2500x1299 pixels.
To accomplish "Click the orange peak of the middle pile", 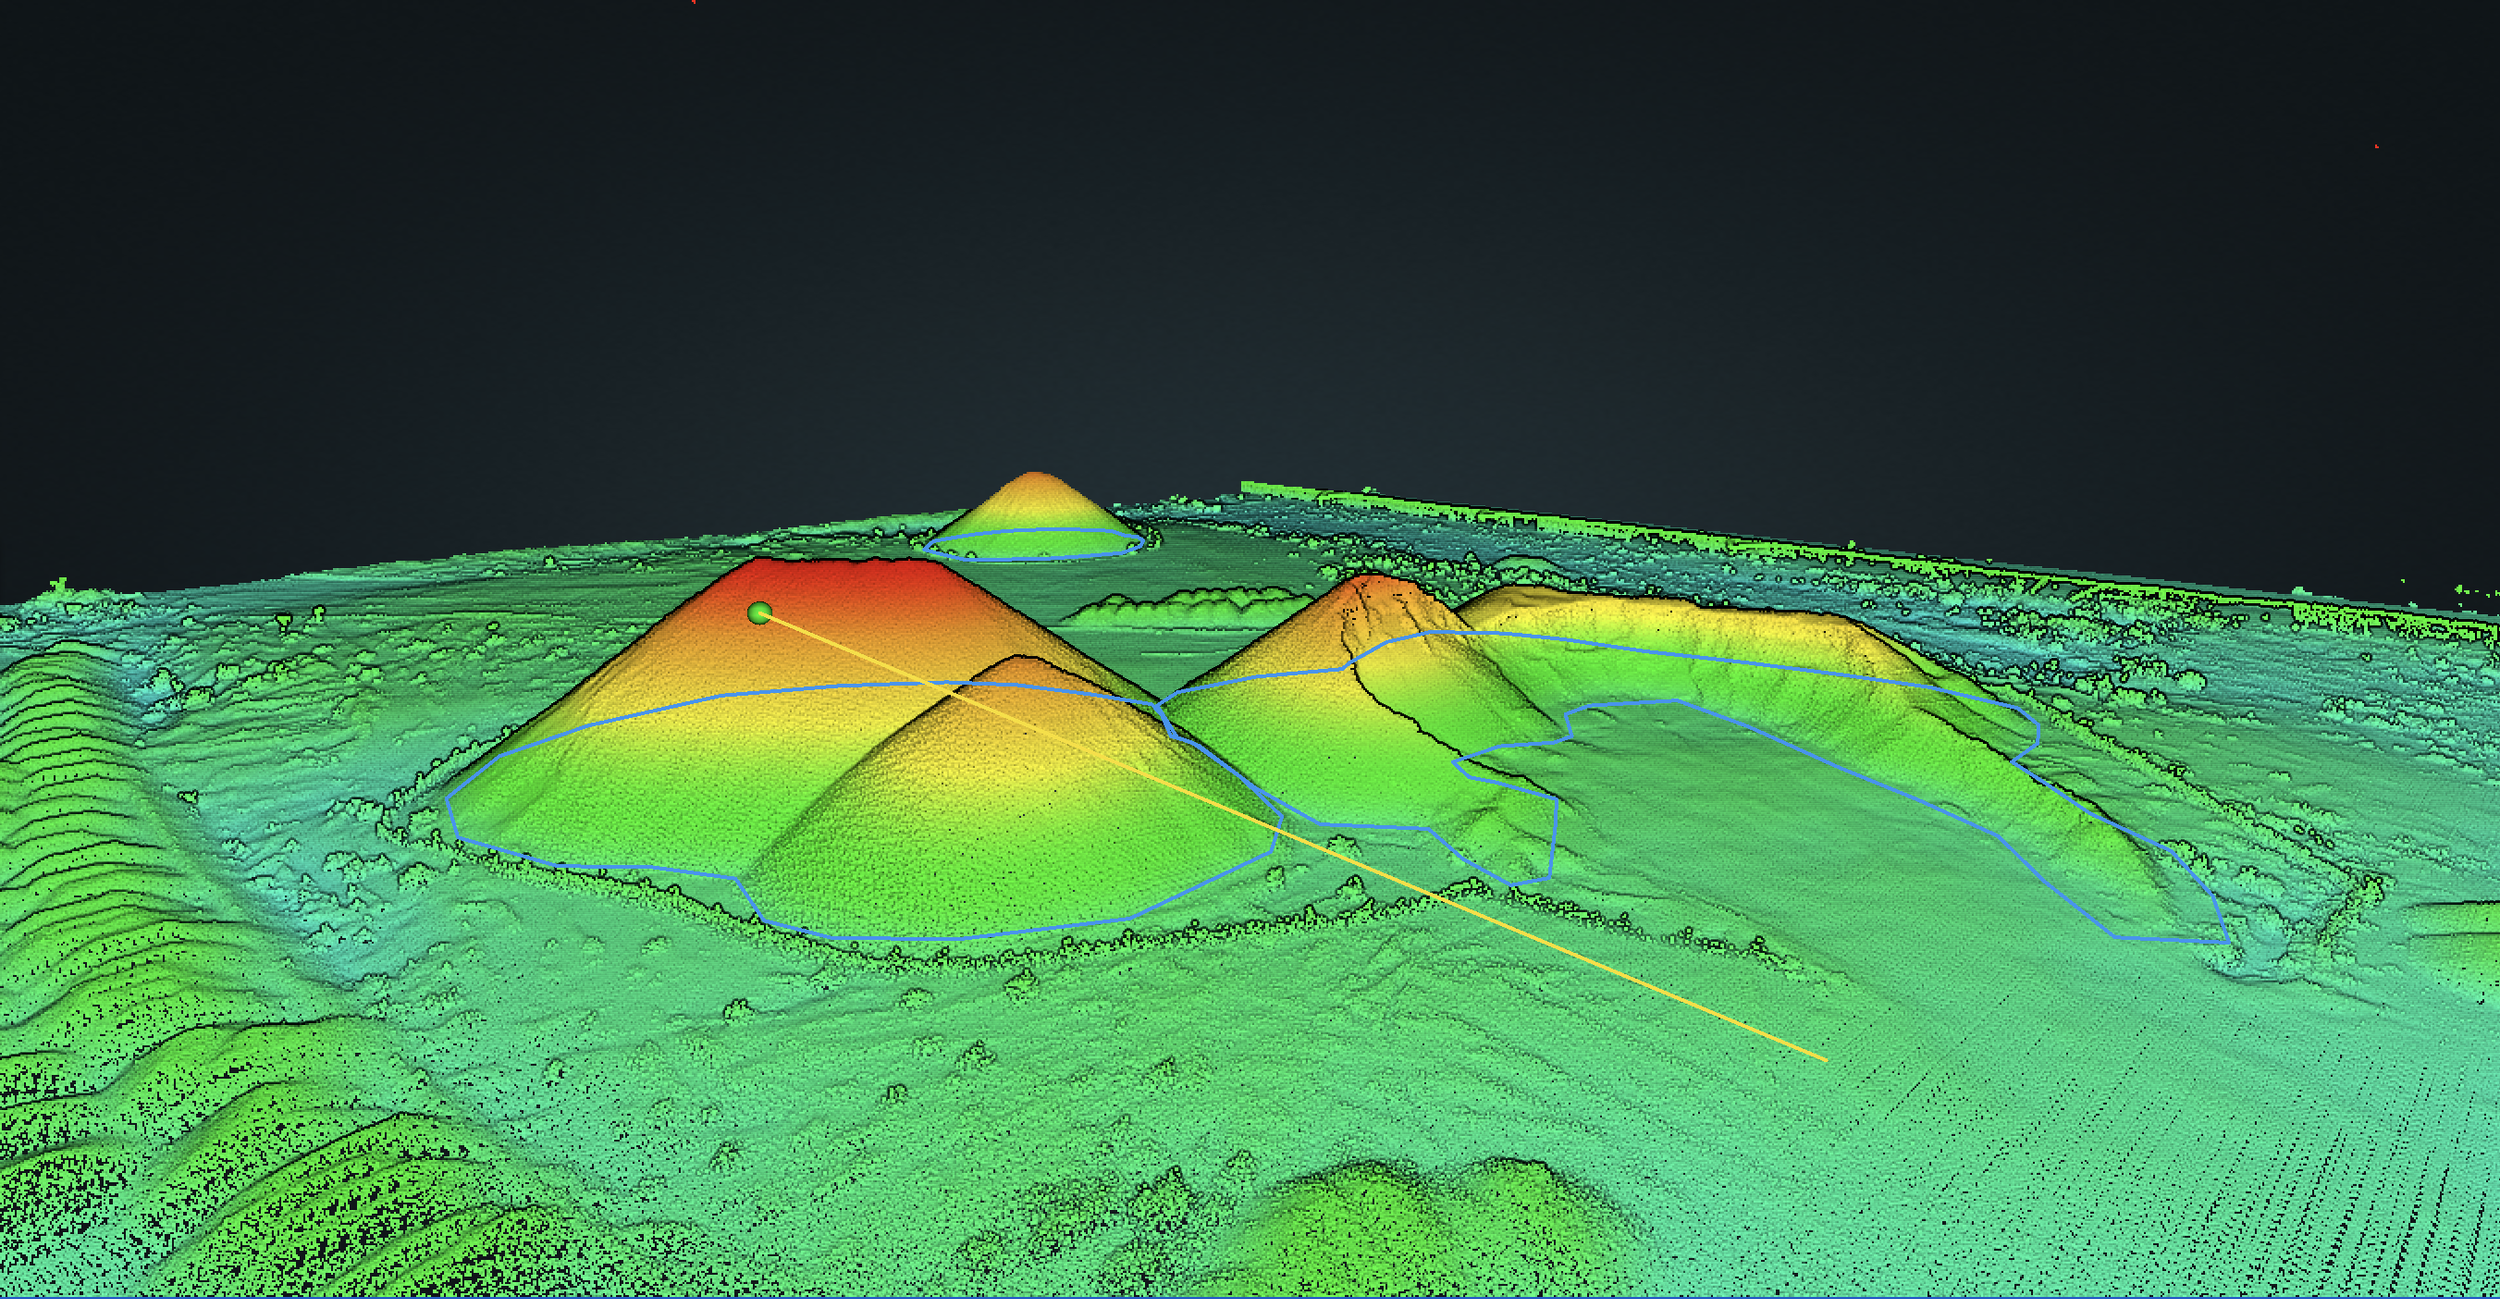I will [x=1372, y=582].
